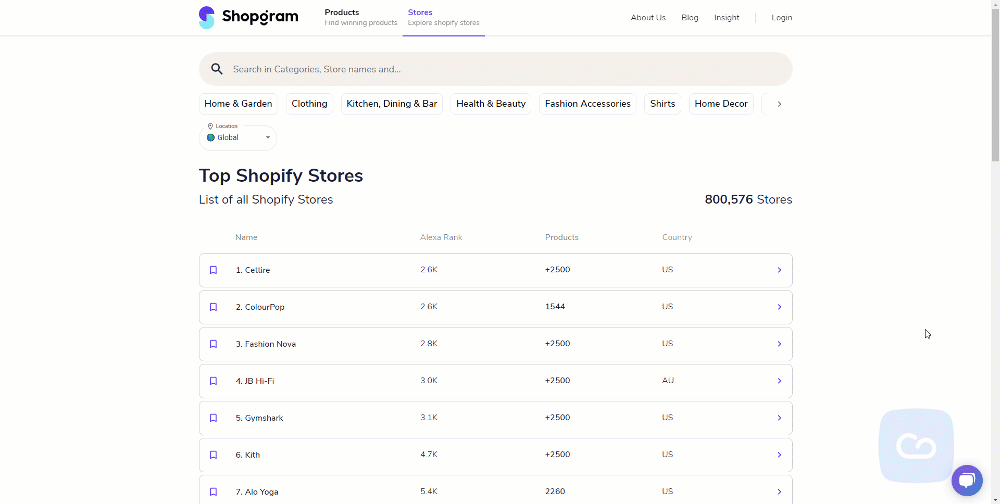Click the Products column header
This screenshot has height=504, width=1000.
tap(562, 237)
